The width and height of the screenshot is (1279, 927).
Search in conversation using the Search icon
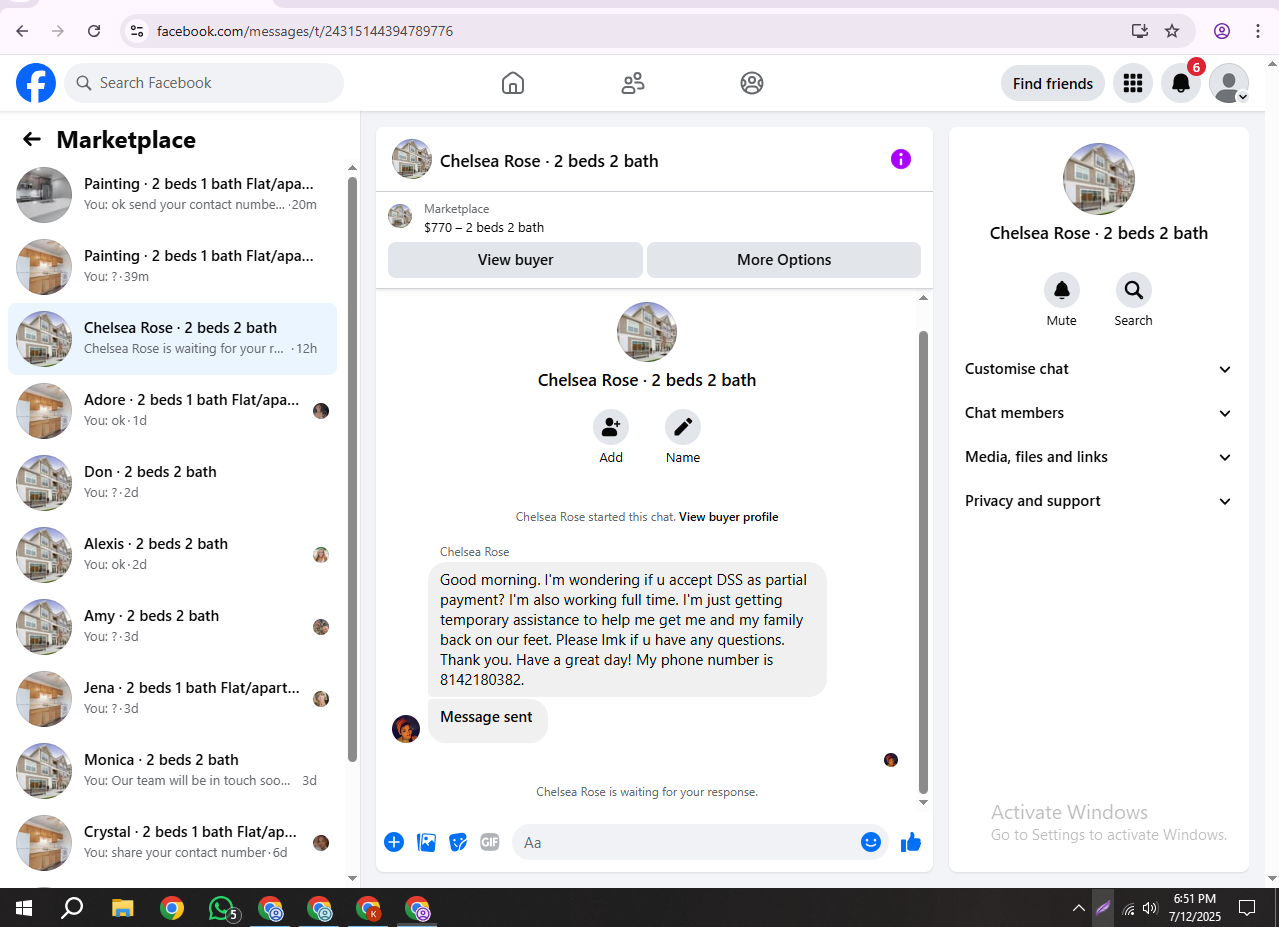[x=1133, y=290]
